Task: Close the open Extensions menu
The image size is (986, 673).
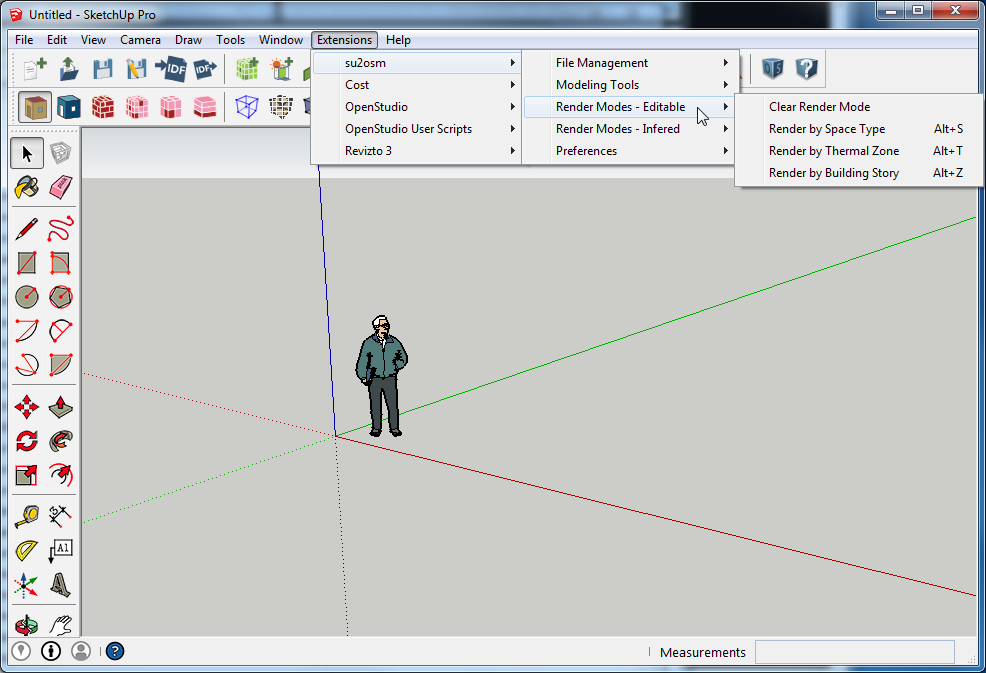Action: (344, 40)
